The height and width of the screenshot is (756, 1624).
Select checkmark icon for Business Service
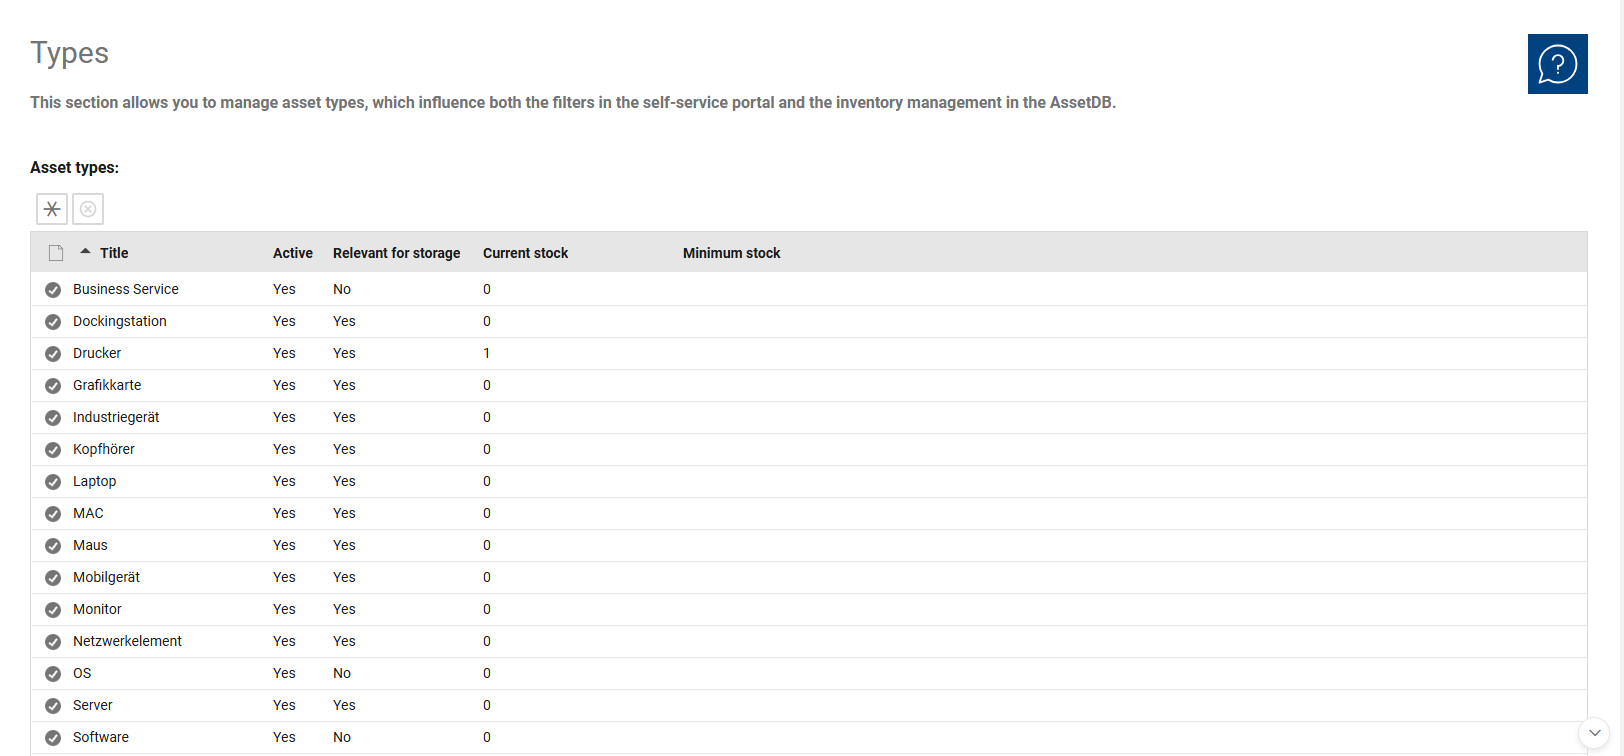point(53,290)
